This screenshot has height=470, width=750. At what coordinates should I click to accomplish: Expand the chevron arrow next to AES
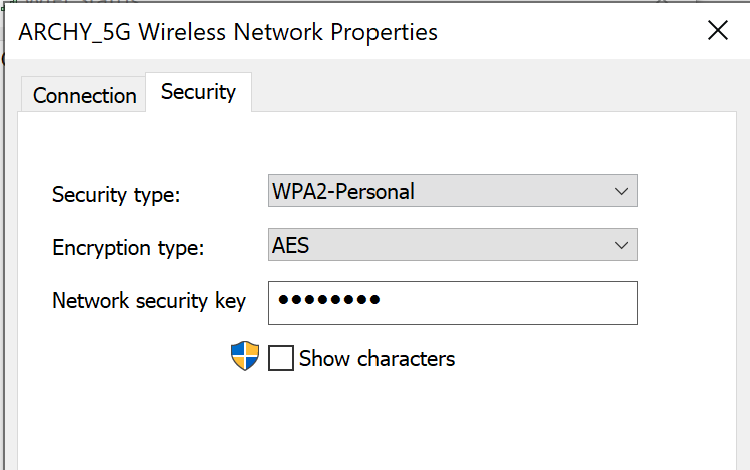621,245
